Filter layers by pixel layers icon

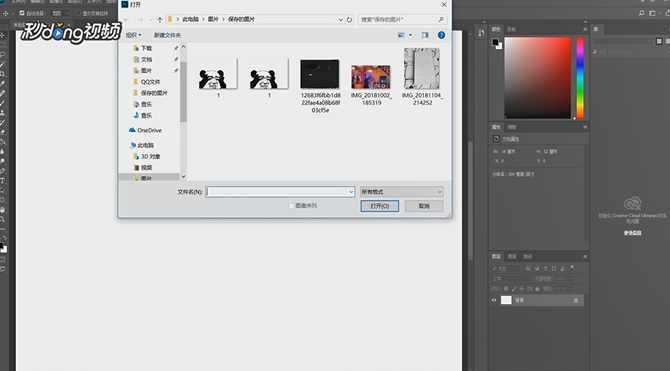(528, 268)
